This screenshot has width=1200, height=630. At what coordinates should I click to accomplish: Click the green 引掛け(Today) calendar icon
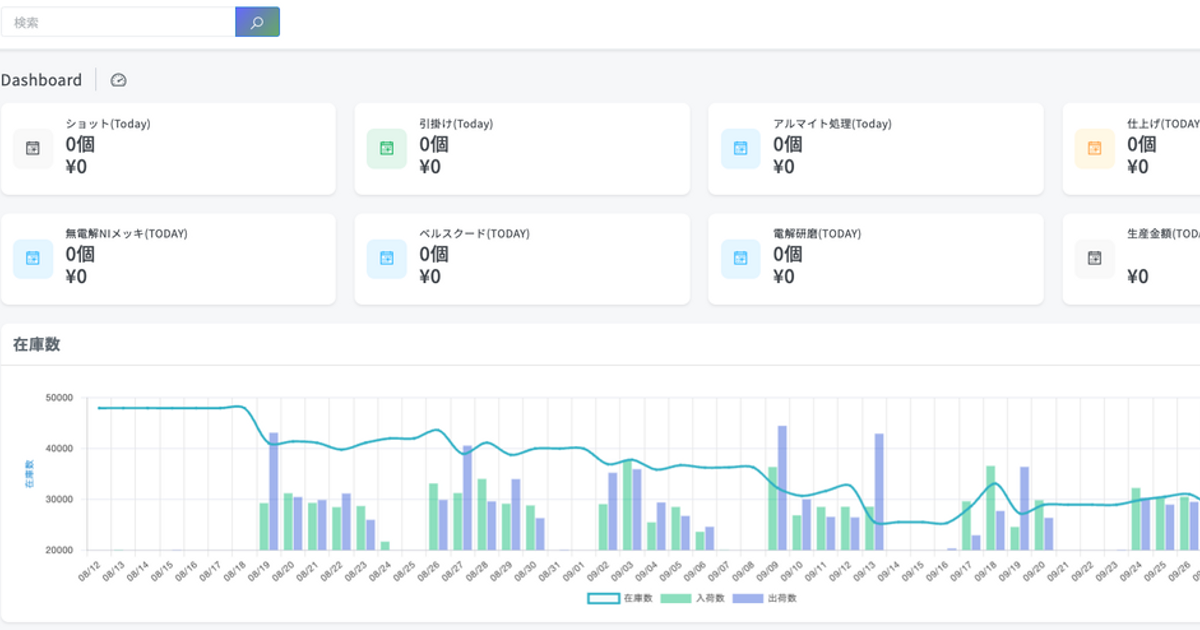pyautogui.click(x=387, y=148)
